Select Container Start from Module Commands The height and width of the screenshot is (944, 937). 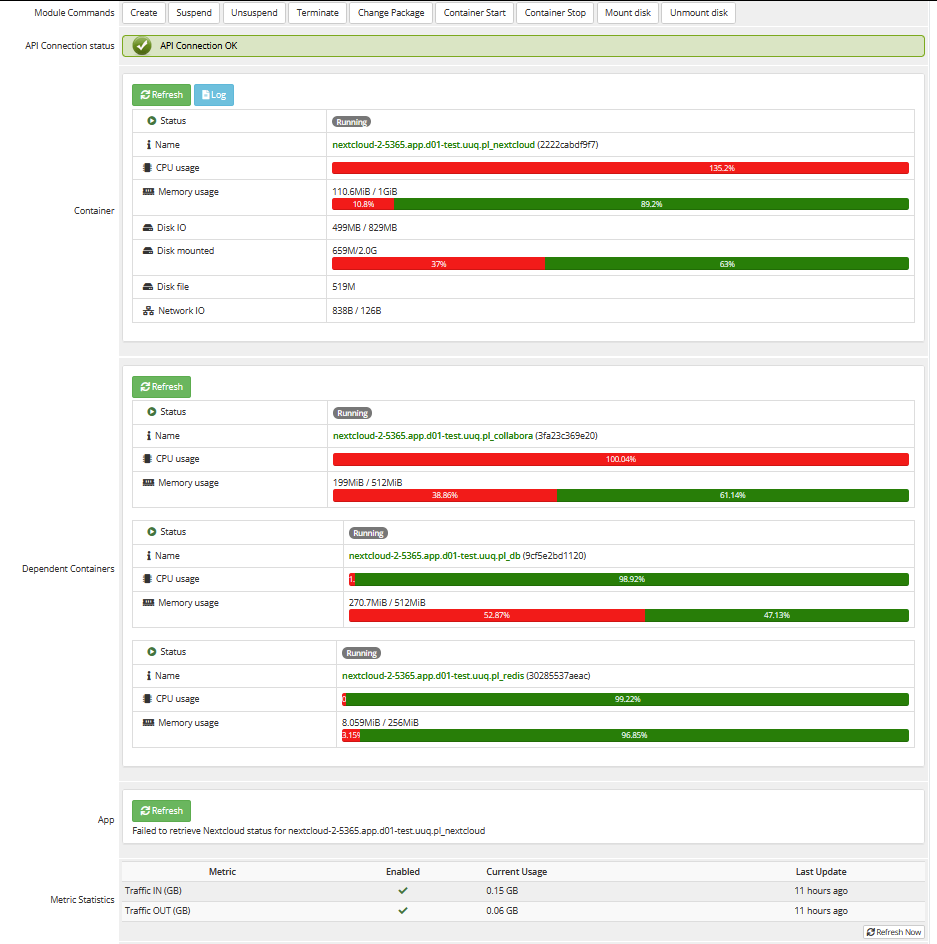tap(474, 13)
